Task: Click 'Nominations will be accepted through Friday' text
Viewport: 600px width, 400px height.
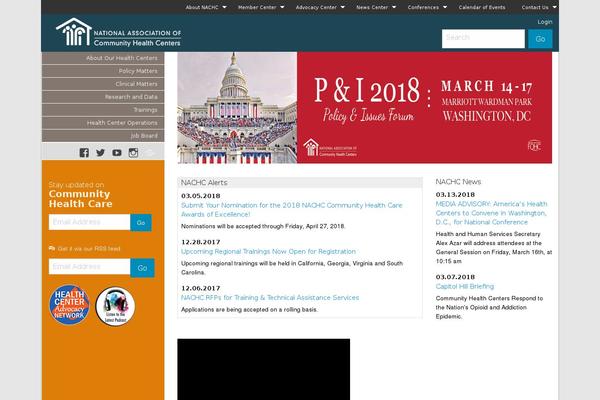Action: point(263,226)
